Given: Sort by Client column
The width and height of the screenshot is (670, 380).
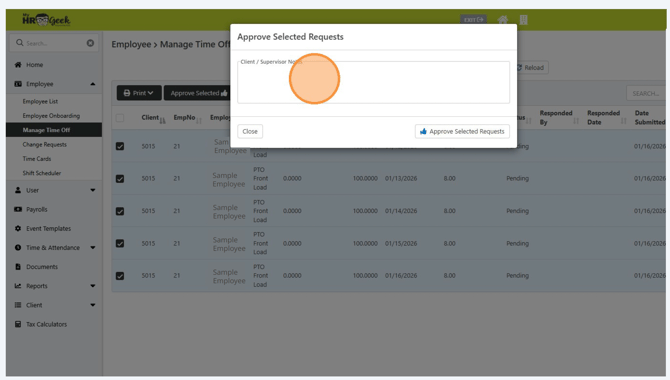Looking at the screenshot, I should click(153, 118).
